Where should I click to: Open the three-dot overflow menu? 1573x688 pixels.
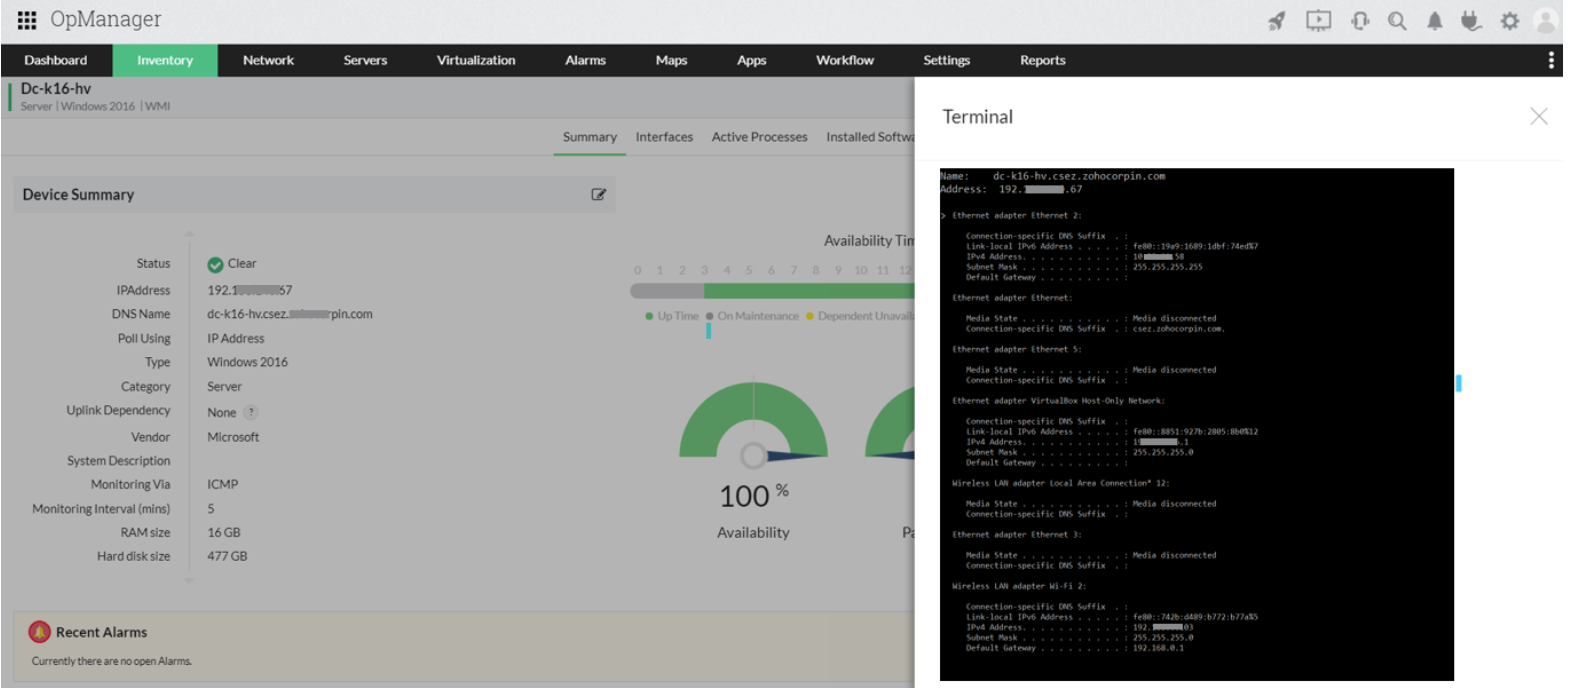pyautogui.click(x=1551, y=60)
